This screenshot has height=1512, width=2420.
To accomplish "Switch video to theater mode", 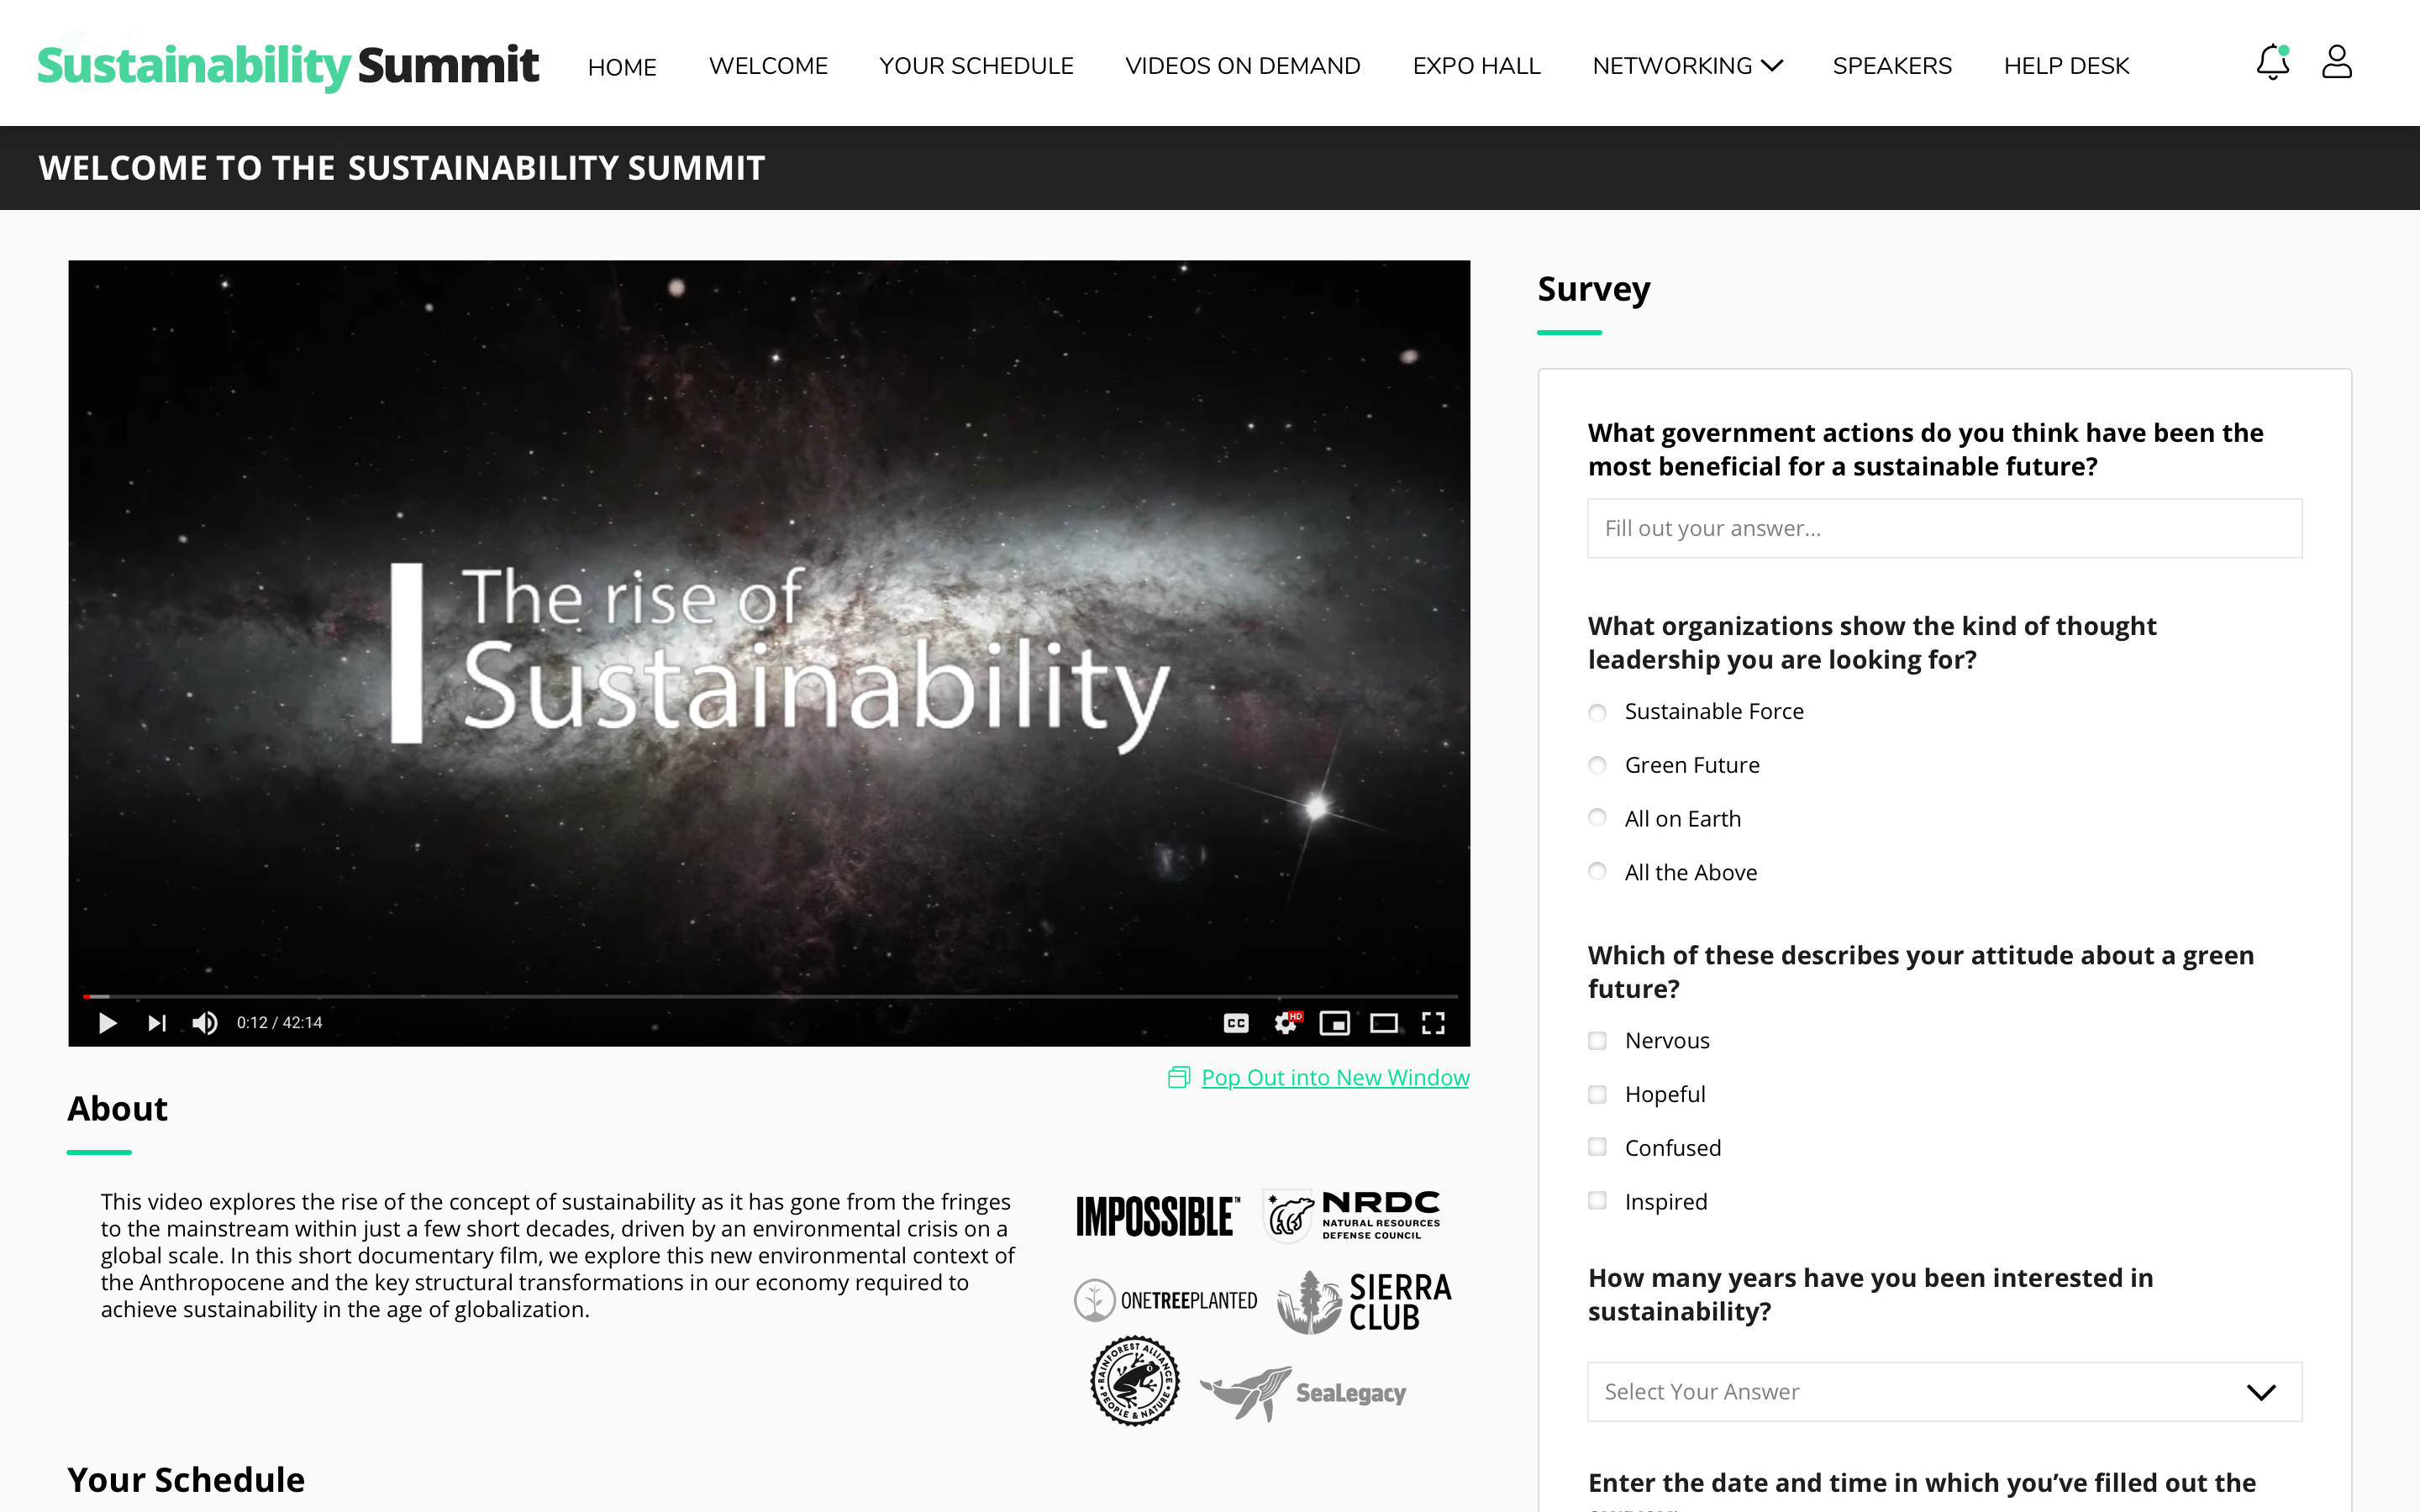I will (1384, 1023).
